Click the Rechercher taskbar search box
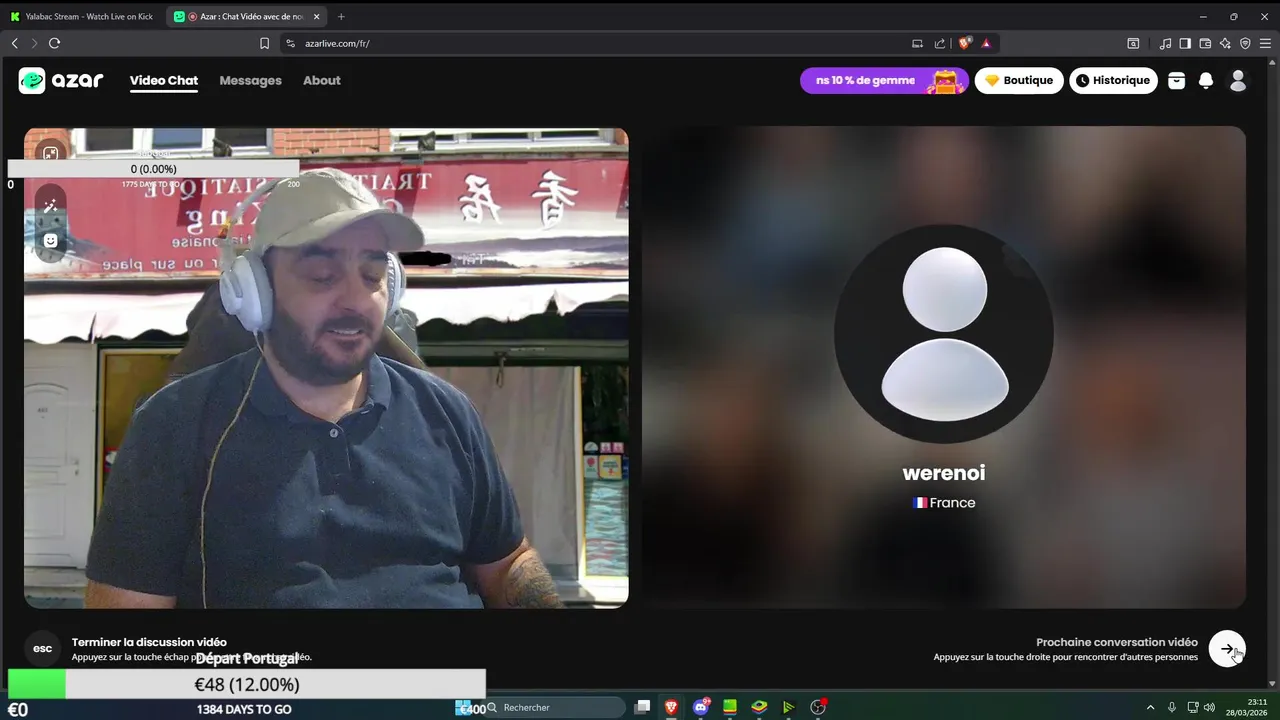The height and width of the screenshot is (720, 1280). coord(555,707)
